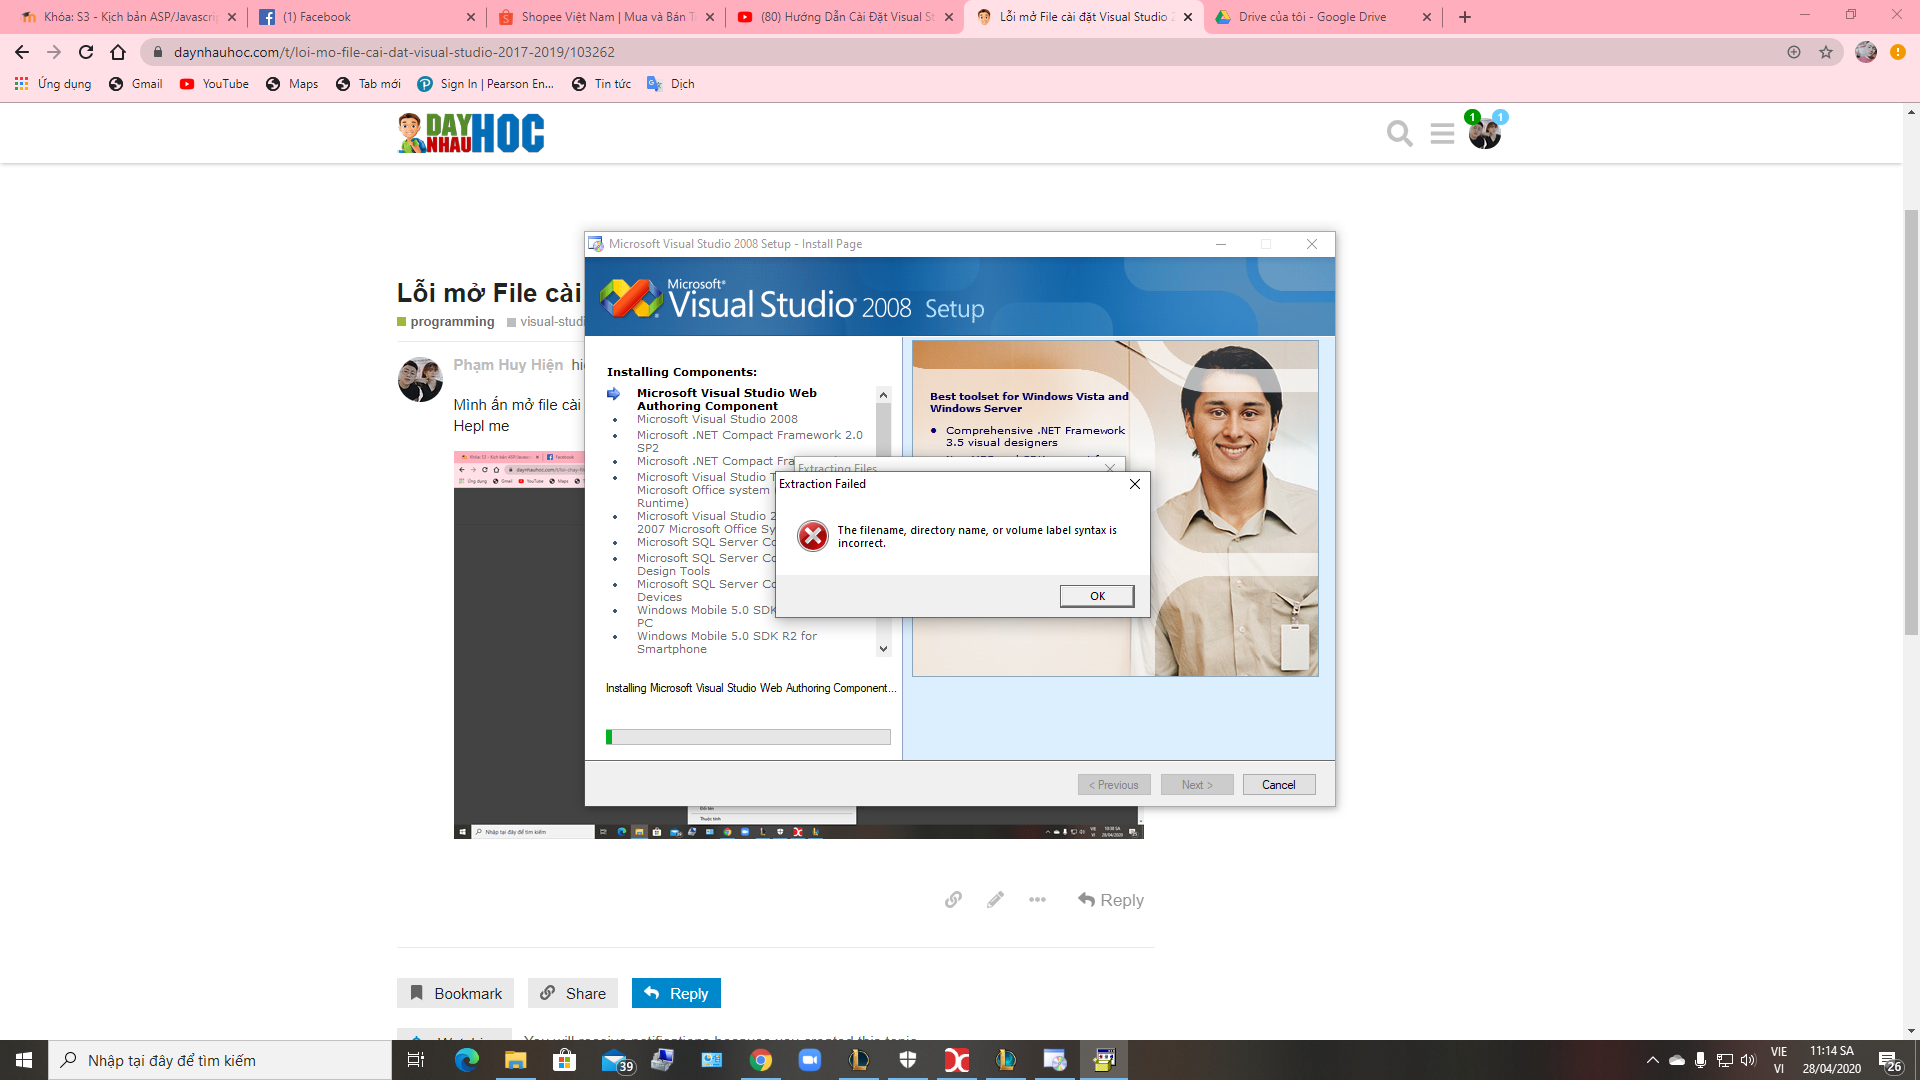Show more post actions with the ellipsis
Viewport: 1920px width, 1080px height.
(1037, 900)
